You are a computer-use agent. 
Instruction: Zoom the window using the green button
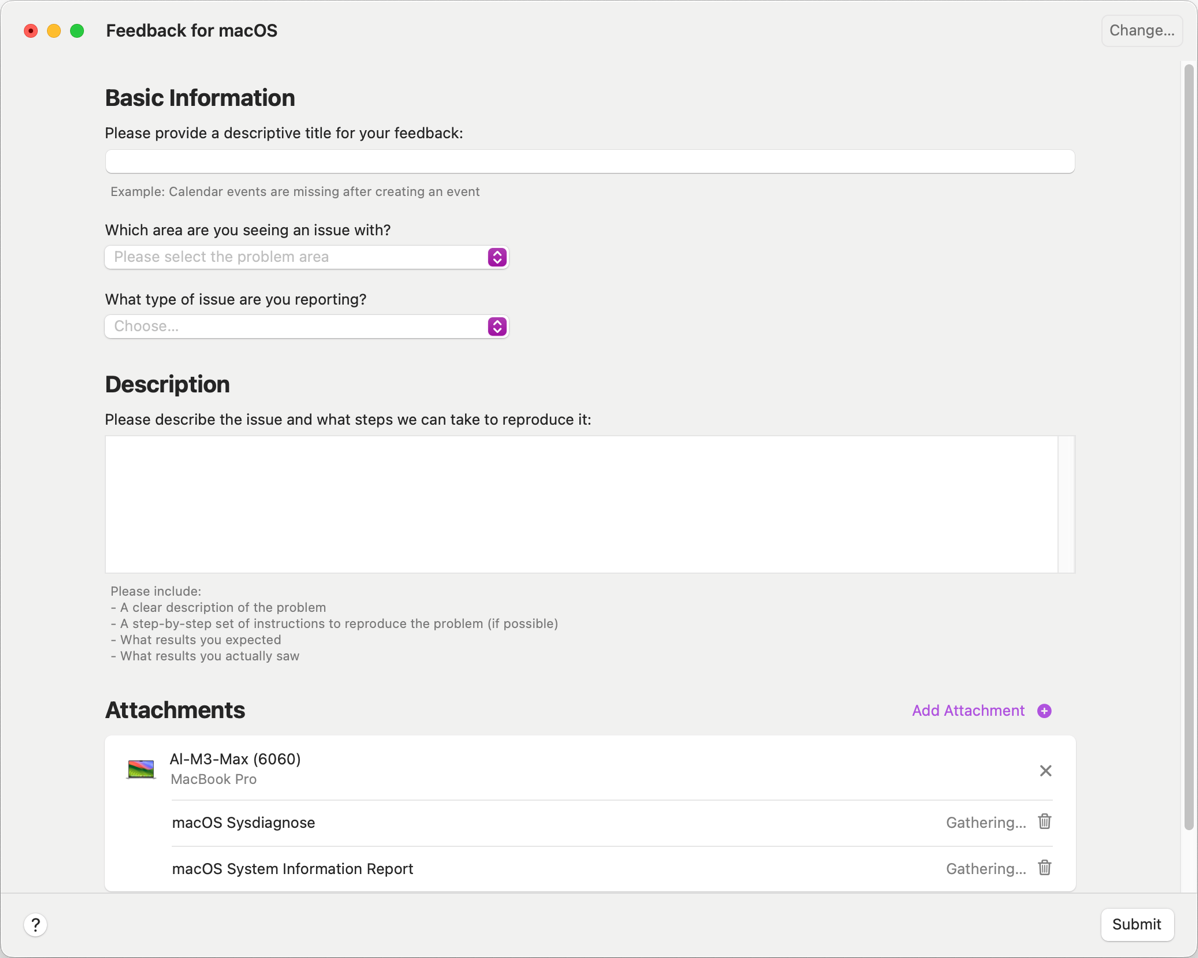click(77, 31)
